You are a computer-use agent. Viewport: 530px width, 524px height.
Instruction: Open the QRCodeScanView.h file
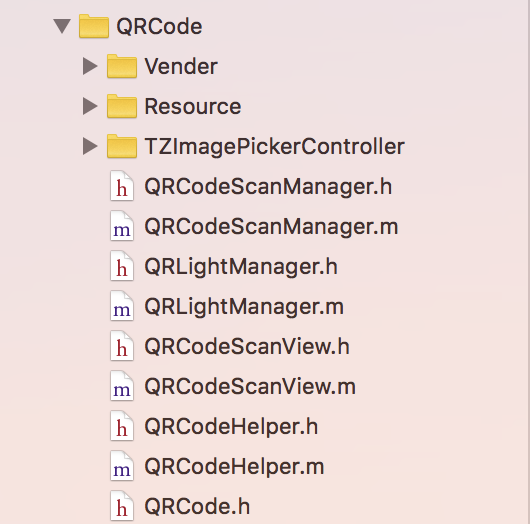click(x=247, y=347)
